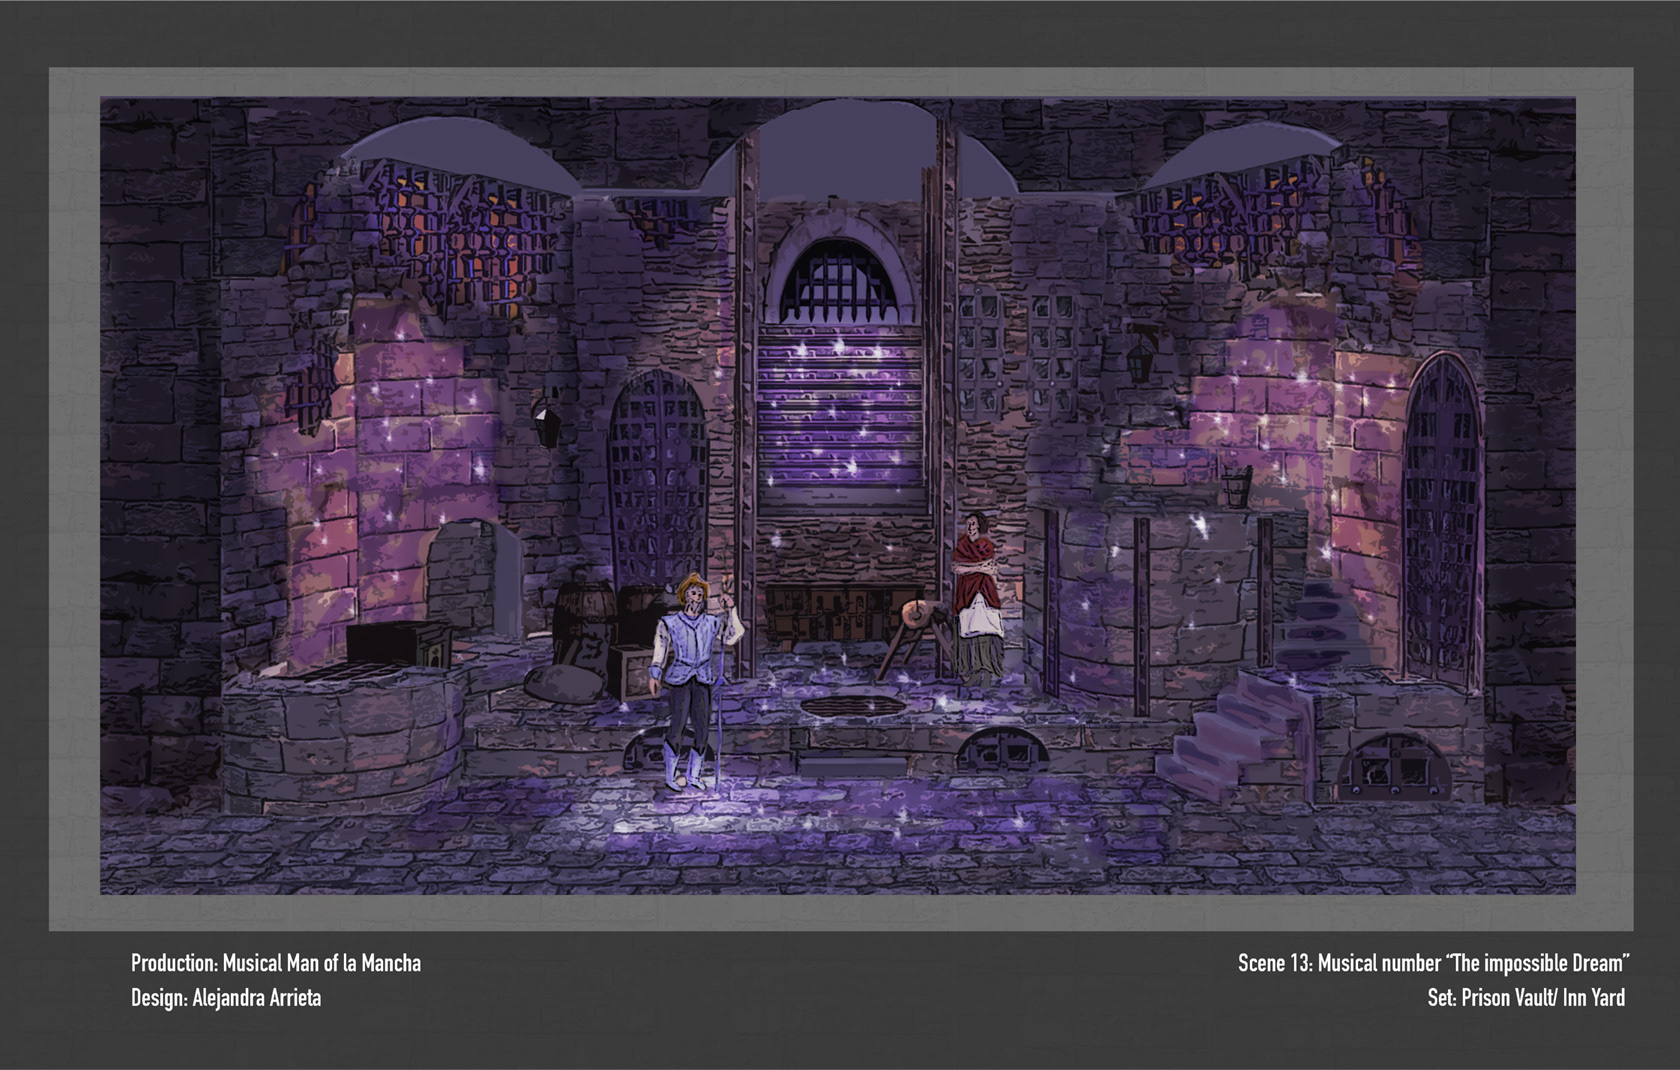1680x1070 pixels.
Task: Click the 'Set: Prison Vault/ Inn Yard' text
Action: click(x=1526, y=997)
